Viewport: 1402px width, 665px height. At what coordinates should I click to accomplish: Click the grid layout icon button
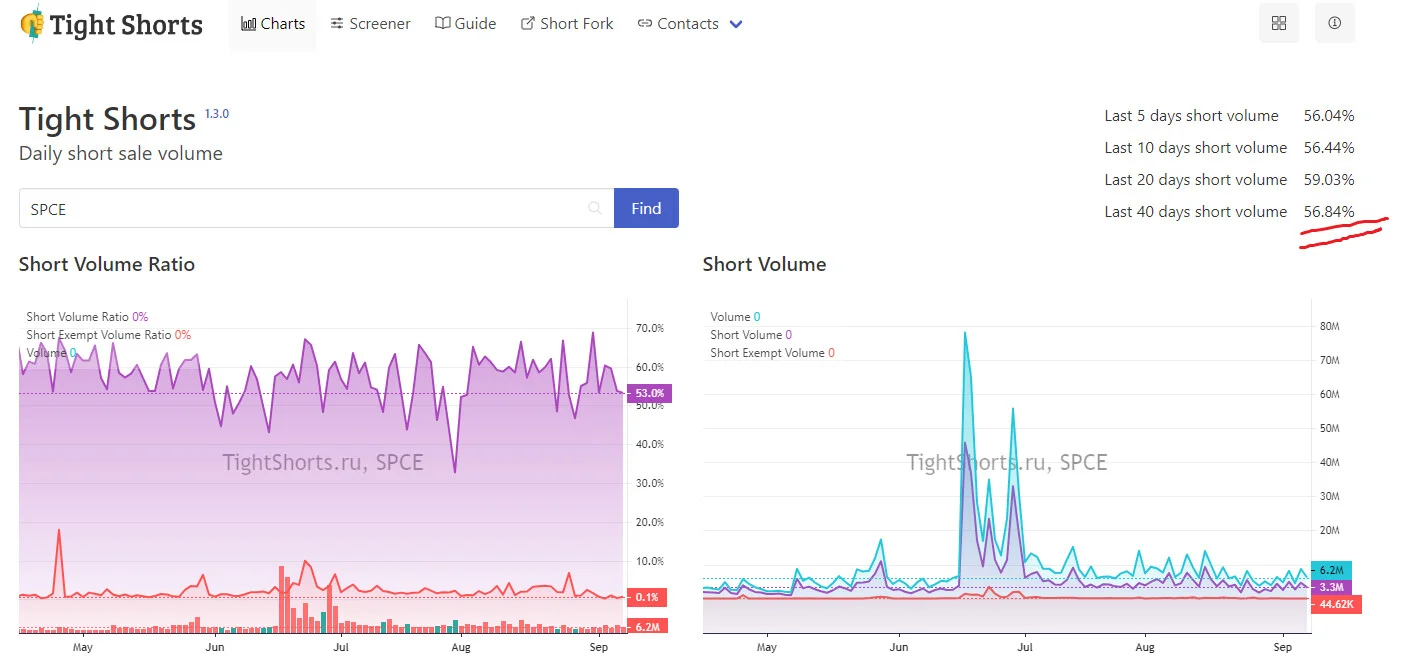[1278, 24]
